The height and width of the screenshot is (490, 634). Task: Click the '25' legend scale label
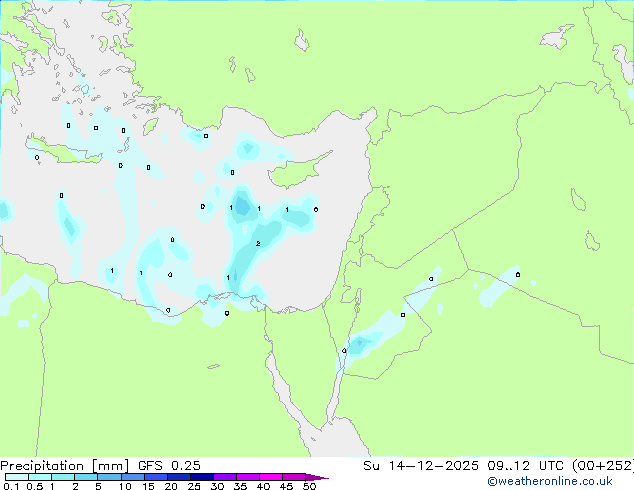click(194, 486)
